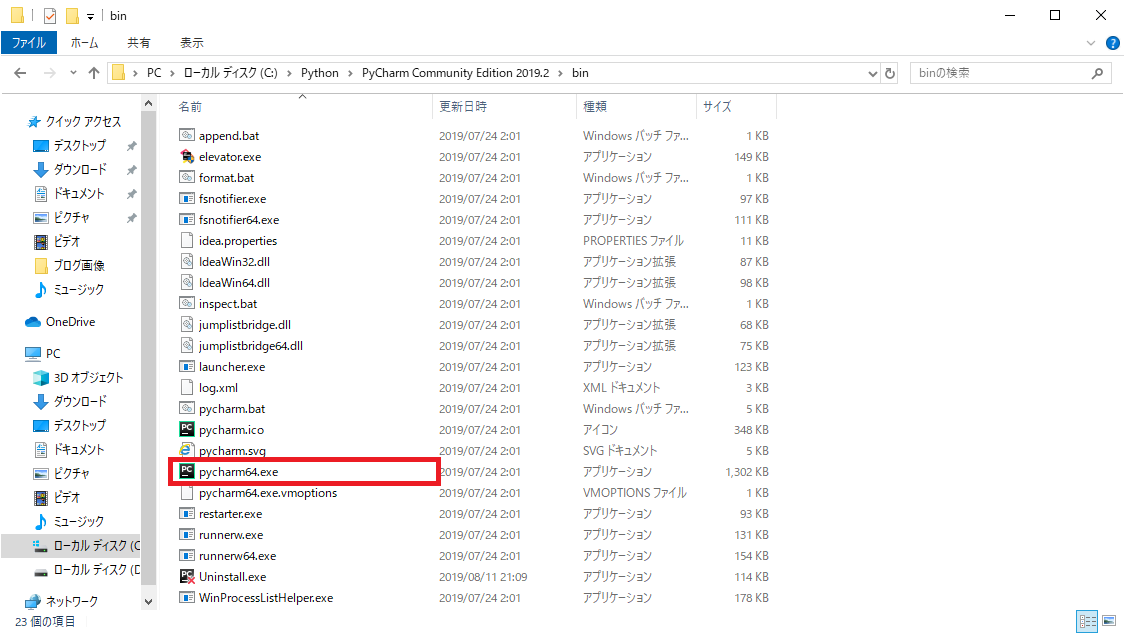Open ブログ画像 folder in Quick Access

coord(70,265)
